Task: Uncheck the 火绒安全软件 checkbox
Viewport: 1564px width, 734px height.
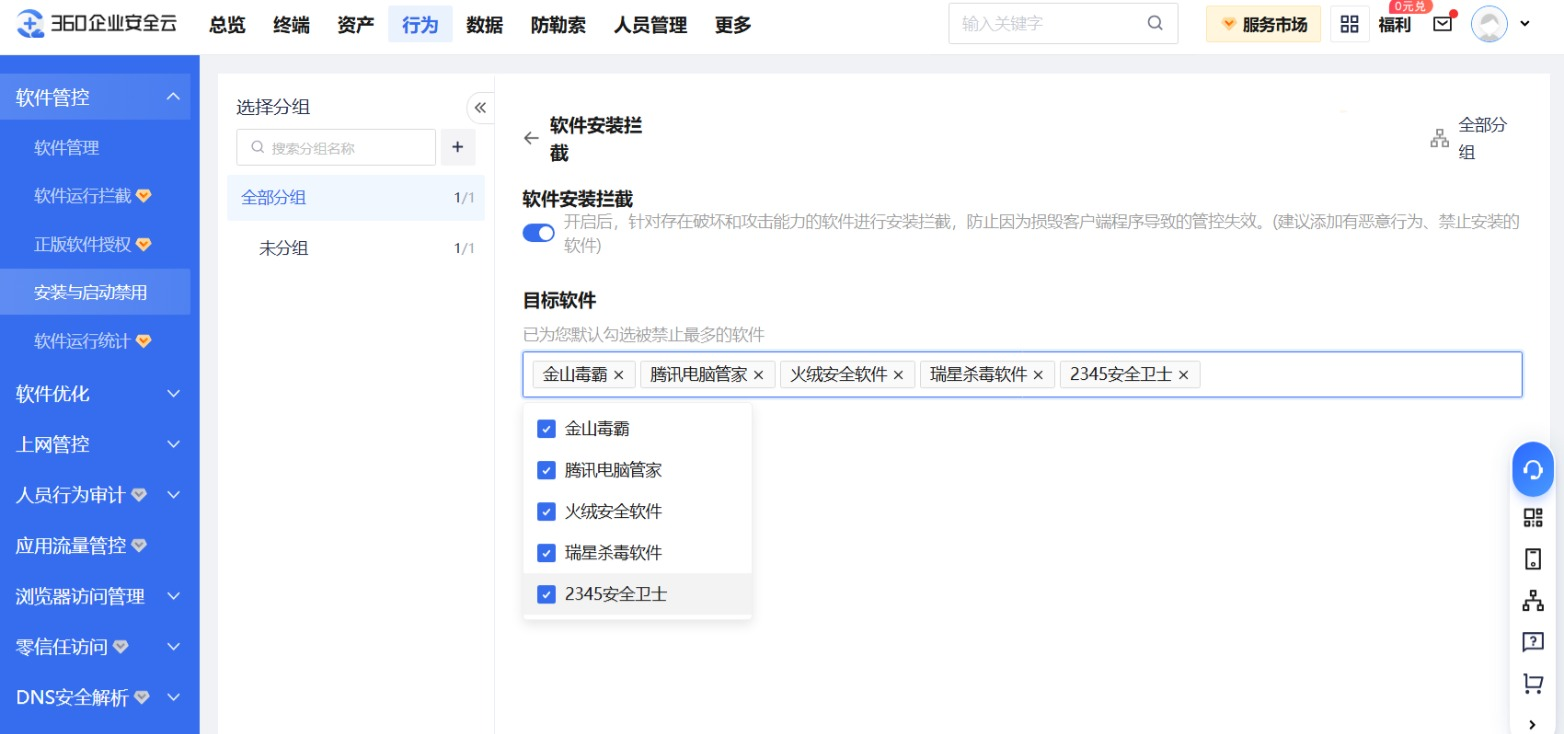Action: (x=546, y=512)
